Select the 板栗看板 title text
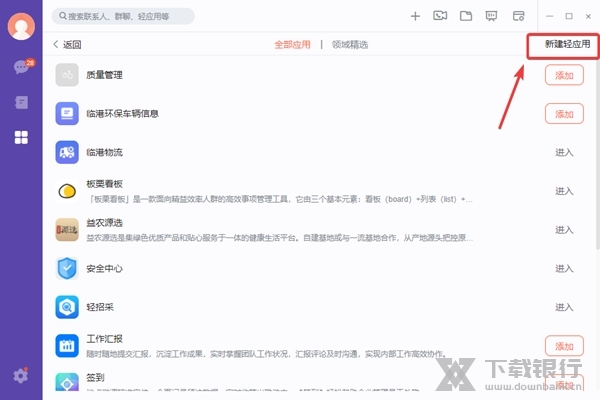This screenshot has width=600, height=400. pyautogui.click(x=104, y=184)
